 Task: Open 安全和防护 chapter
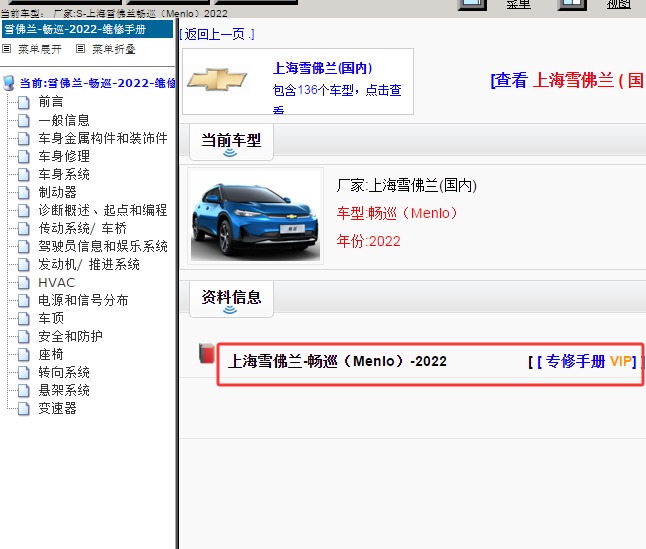70,336
